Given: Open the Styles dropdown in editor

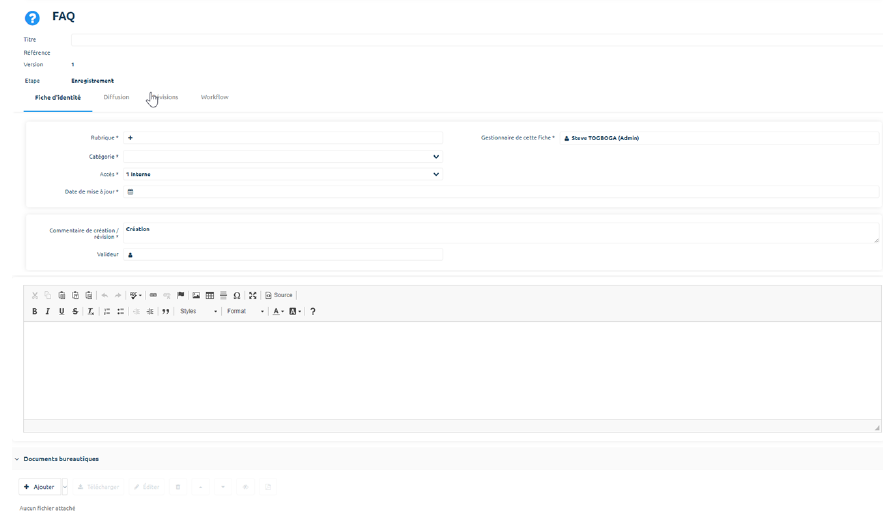Looking at the screenshot, I should point(197,312).
